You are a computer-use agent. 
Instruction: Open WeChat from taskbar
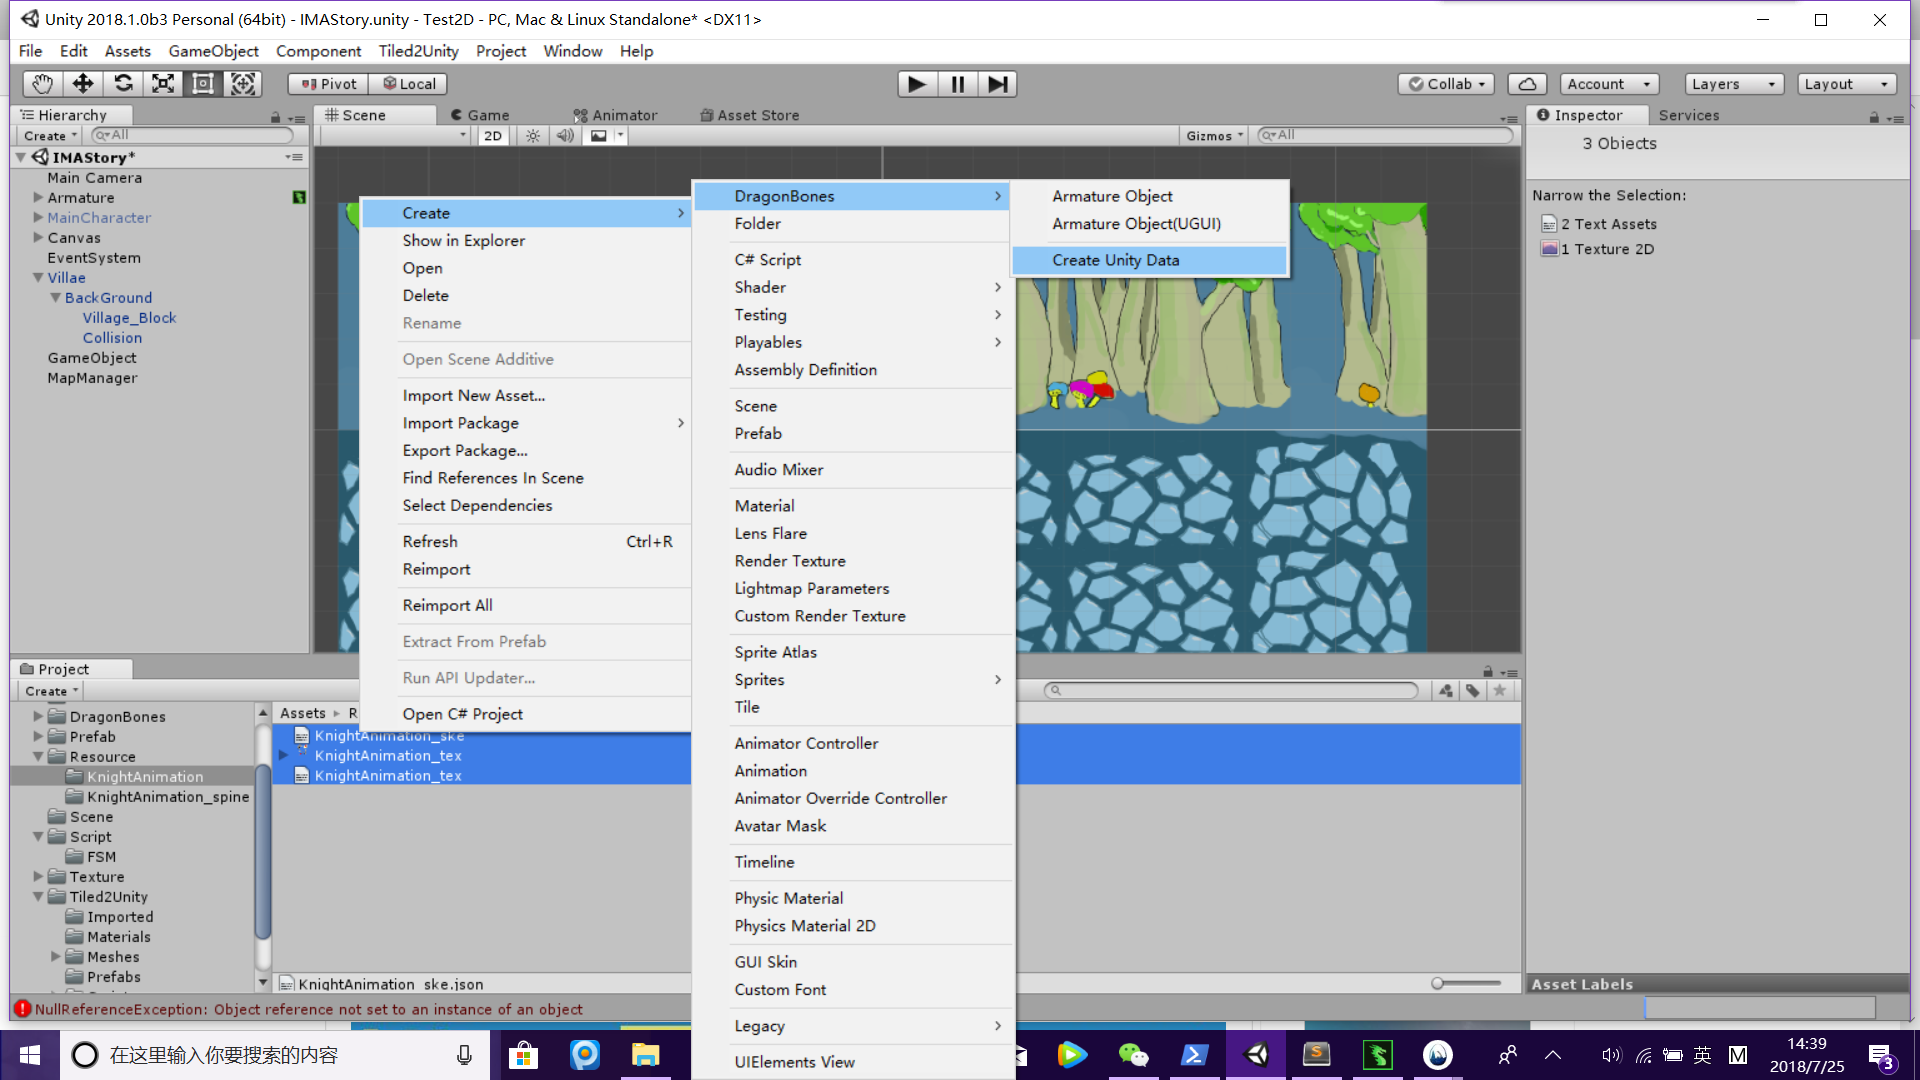click(1133, 1055)
